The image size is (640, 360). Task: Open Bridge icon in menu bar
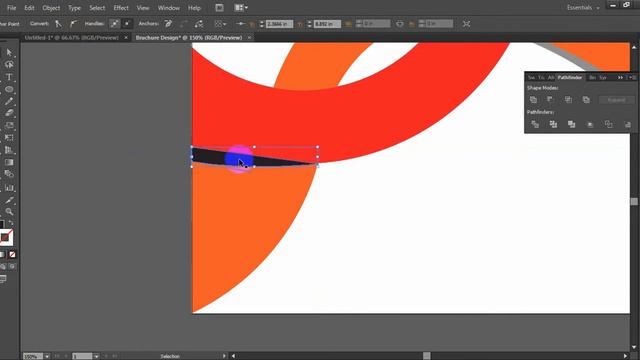[219, 7]
